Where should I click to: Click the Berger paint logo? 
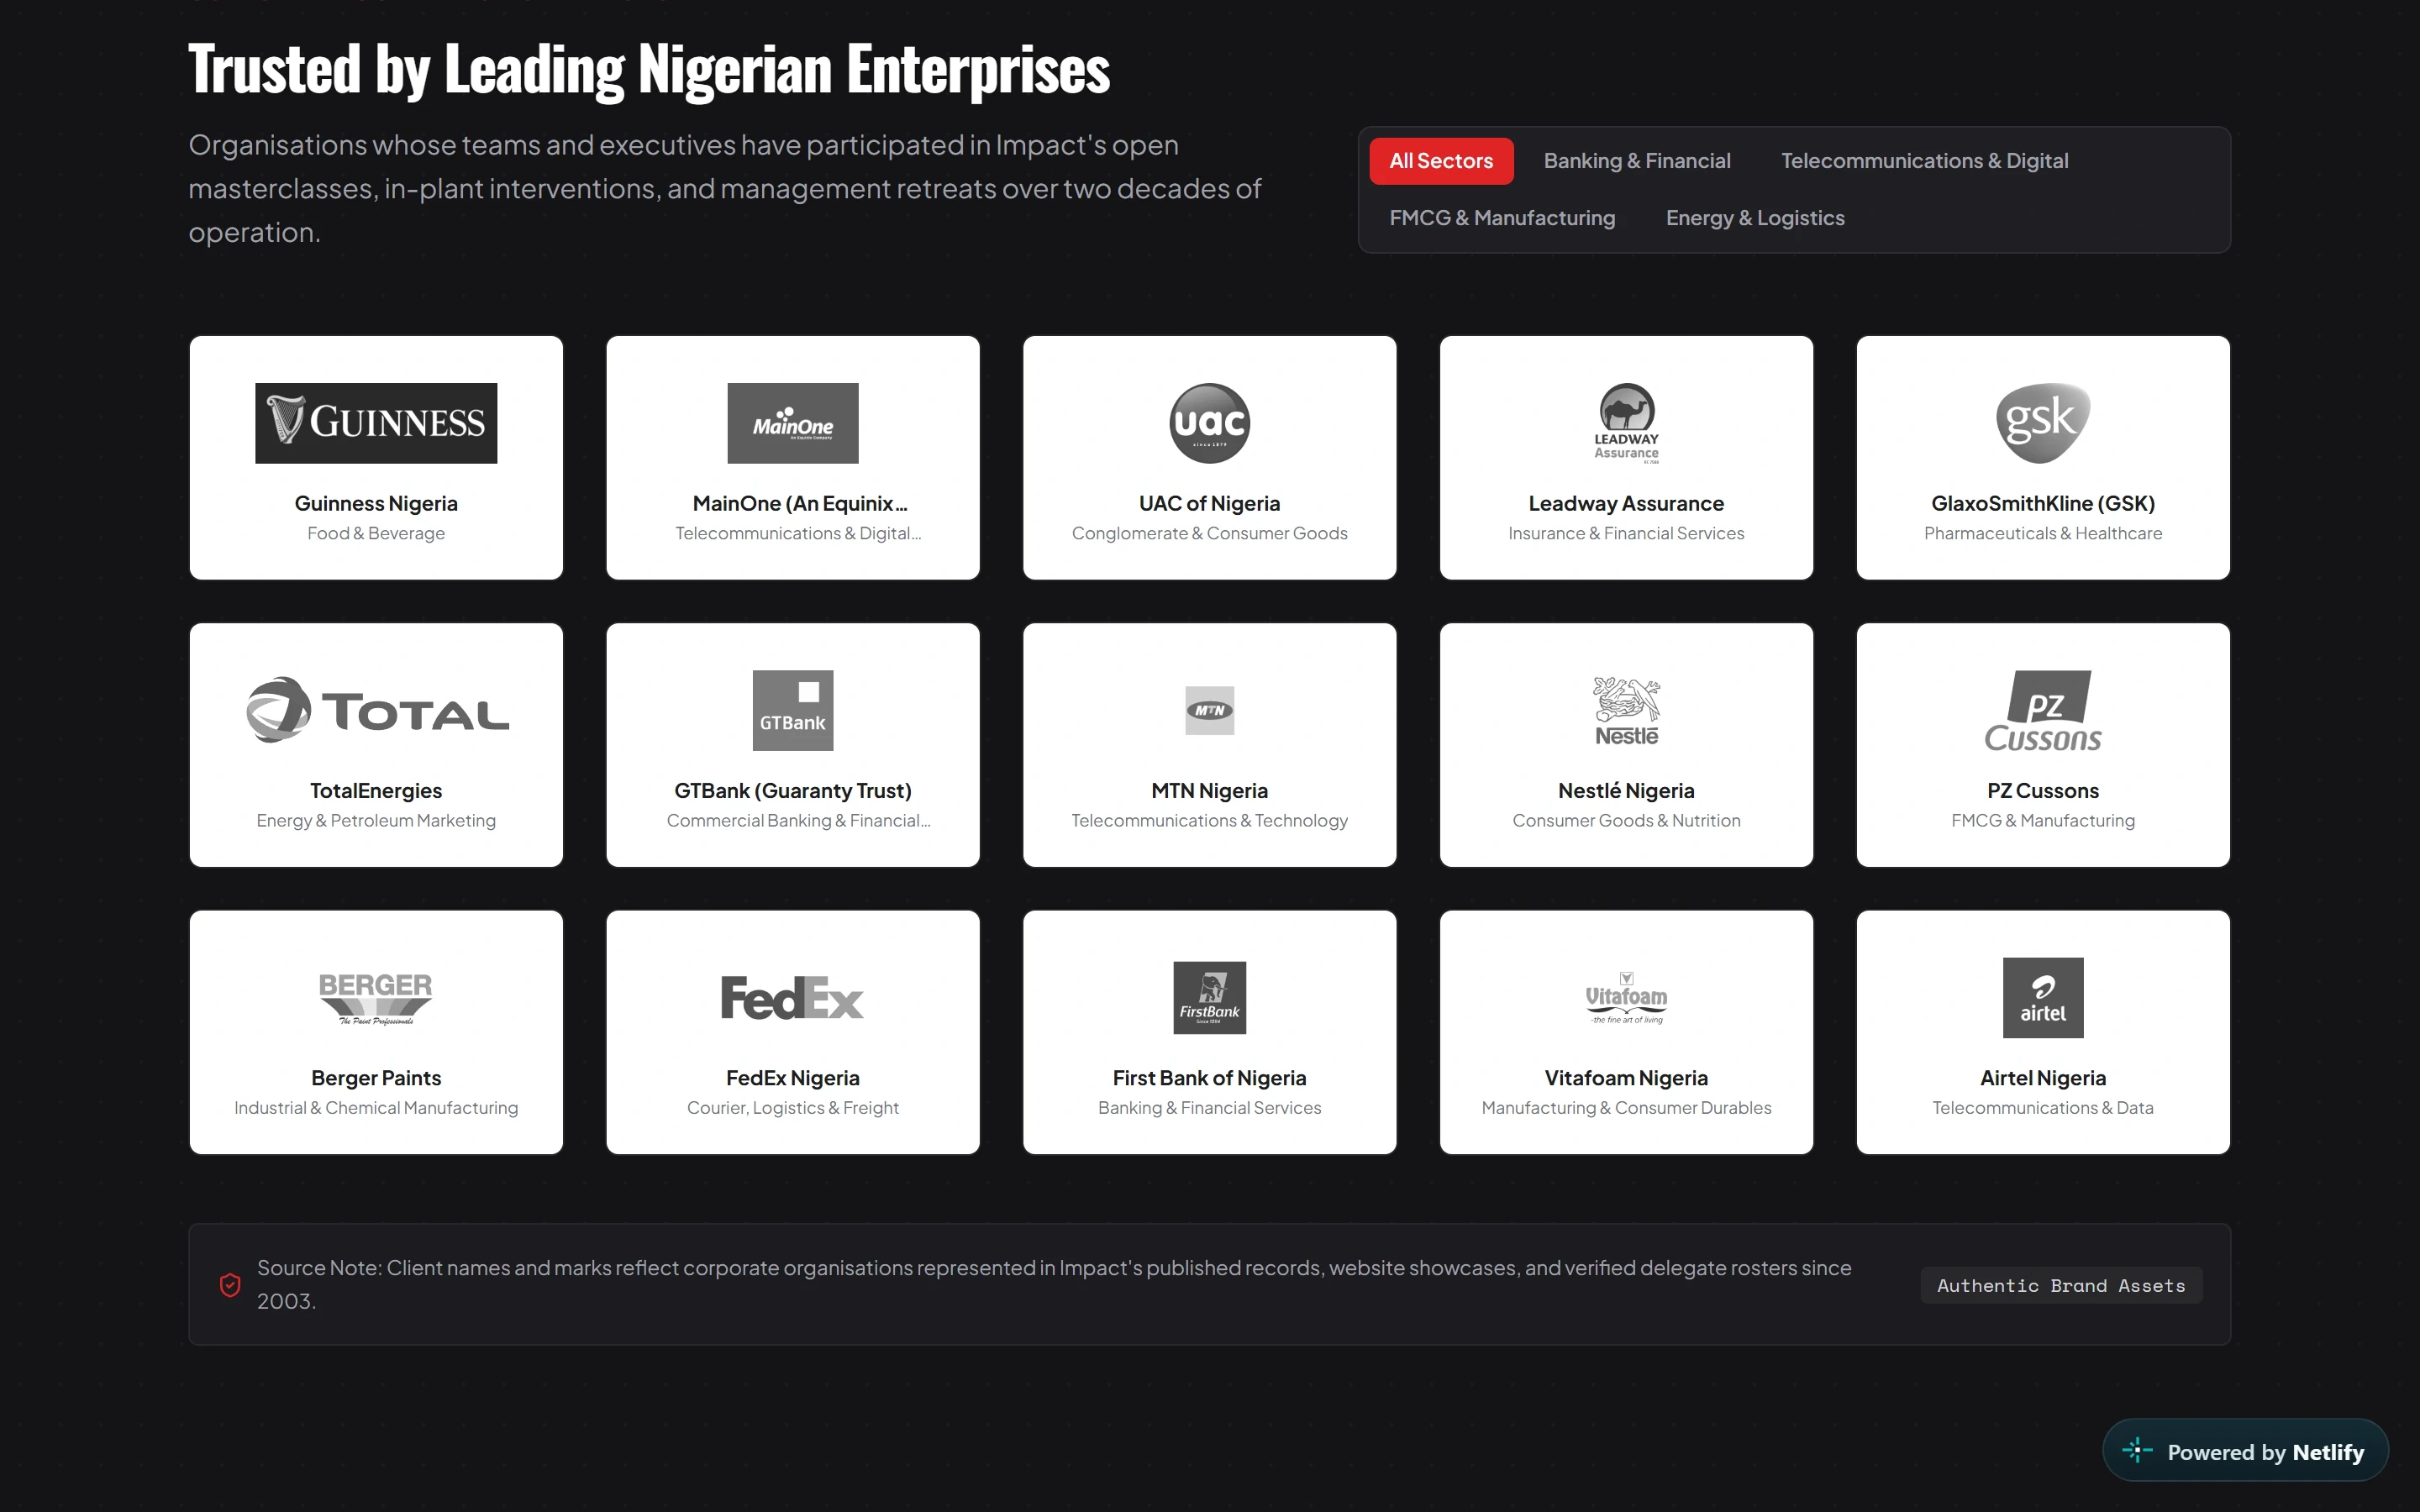pos(376,998)
